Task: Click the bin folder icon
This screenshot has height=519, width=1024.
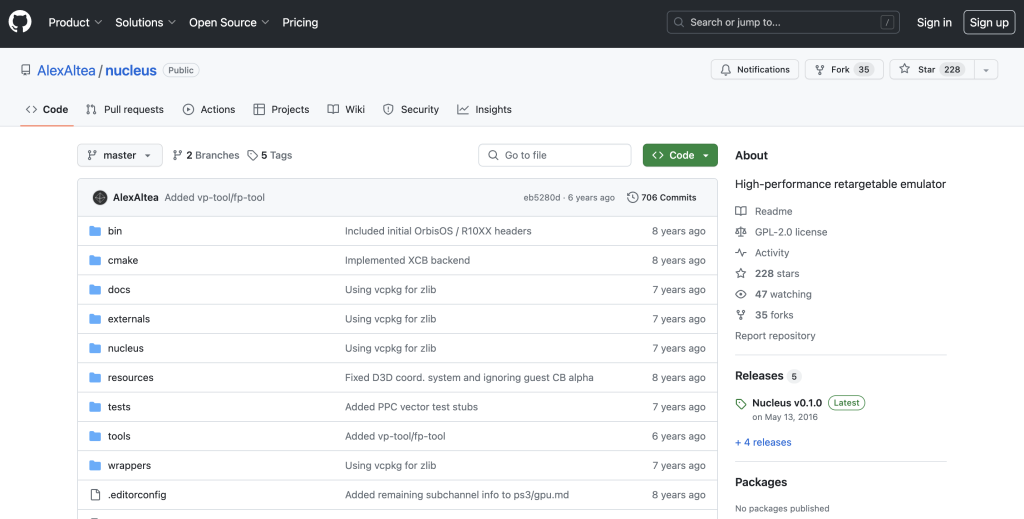Action: [95, 231]
